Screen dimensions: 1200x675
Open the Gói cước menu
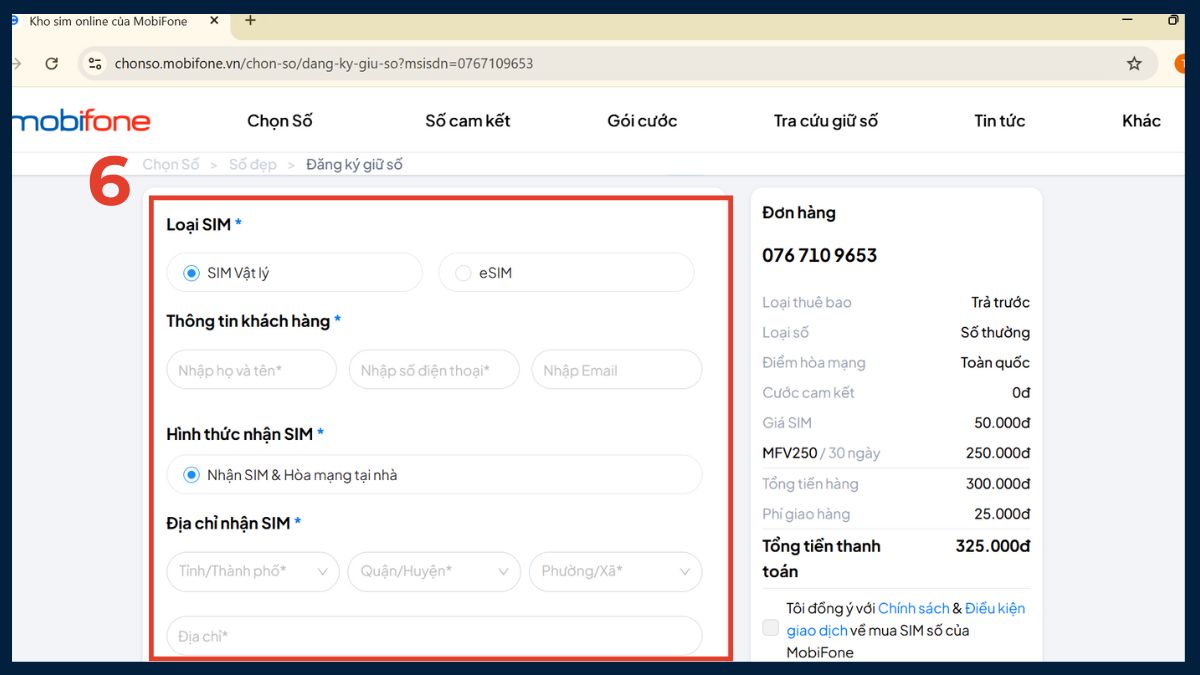[642, 121]
